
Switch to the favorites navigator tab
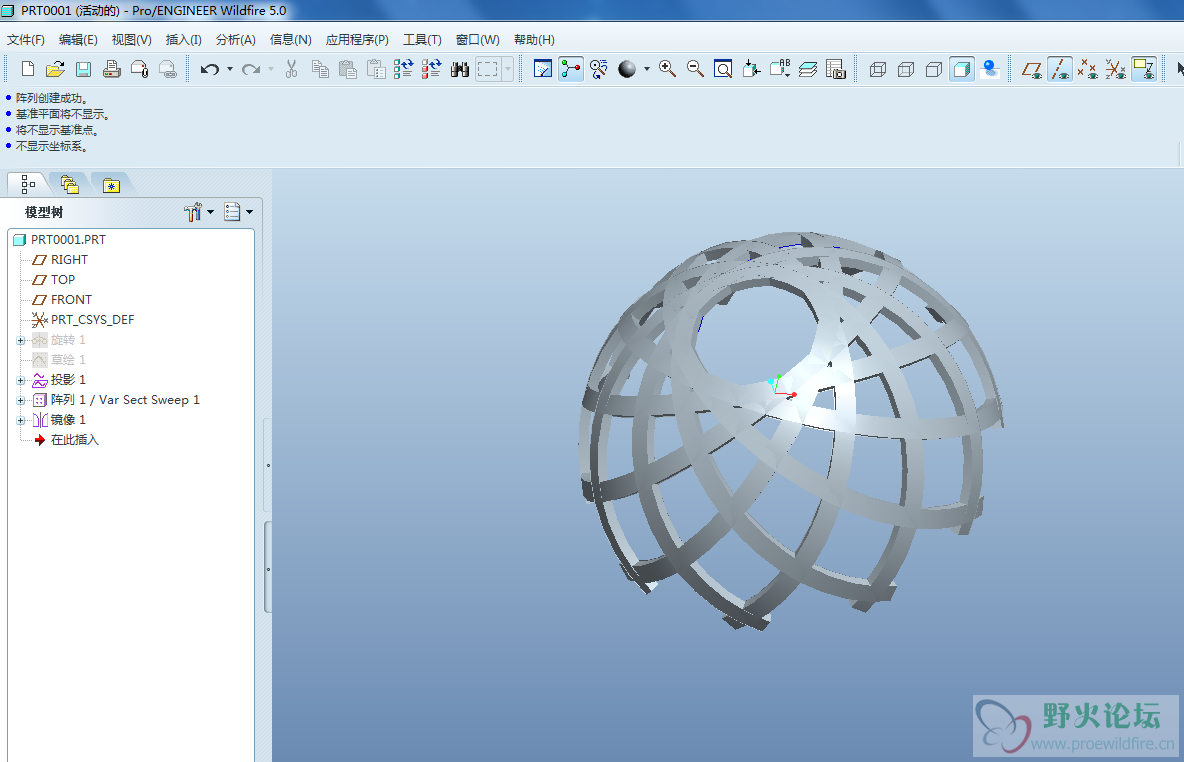(112, 184)
